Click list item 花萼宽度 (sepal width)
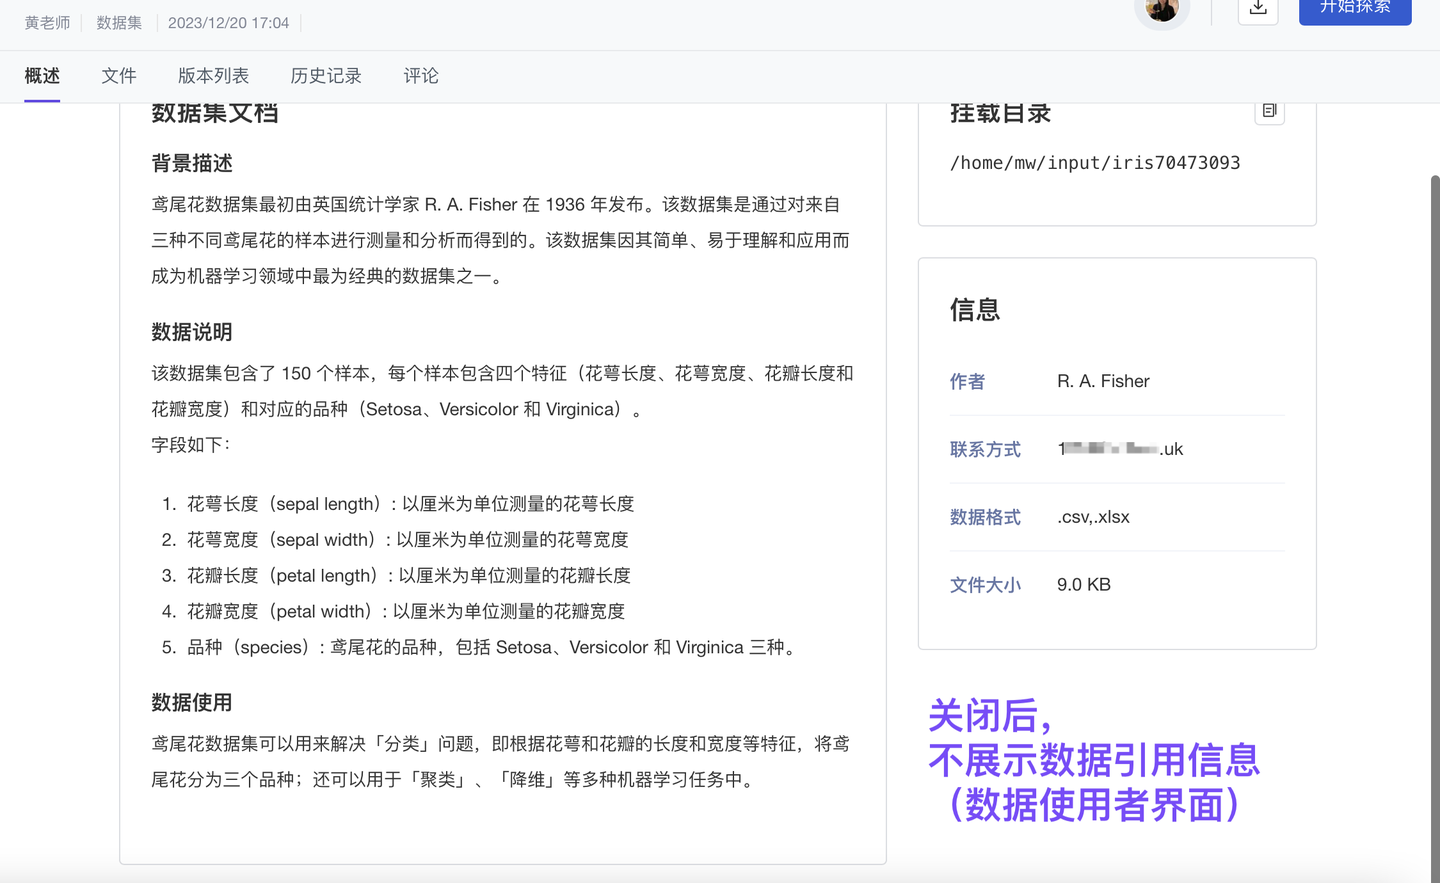Viewport: 1440px width, 883px height. 408,540
